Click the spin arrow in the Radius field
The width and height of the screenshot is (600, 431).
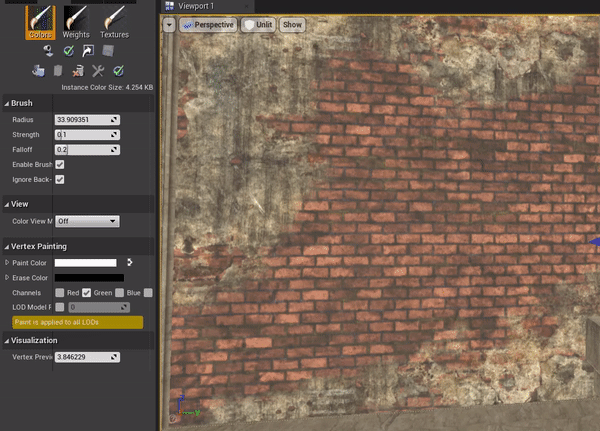point(114,120)
